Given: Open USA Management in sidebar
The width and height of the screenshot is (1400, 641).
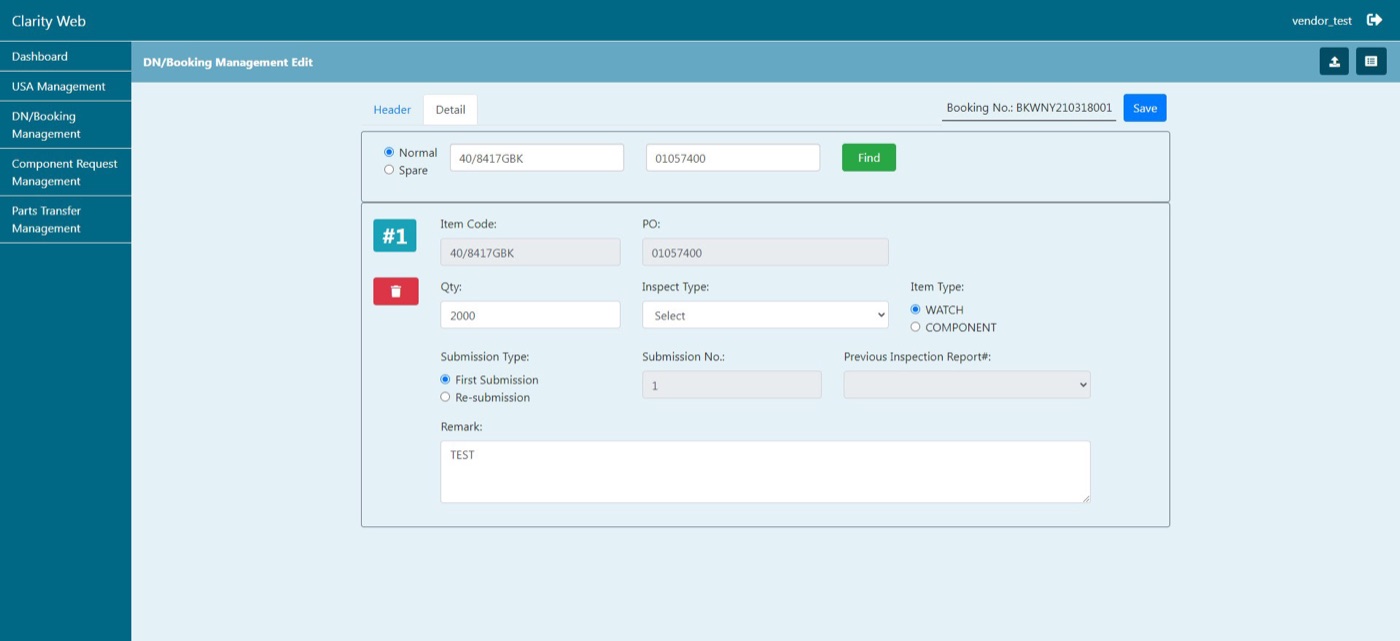Looking at the screenshot, I should tap(66, 87).
